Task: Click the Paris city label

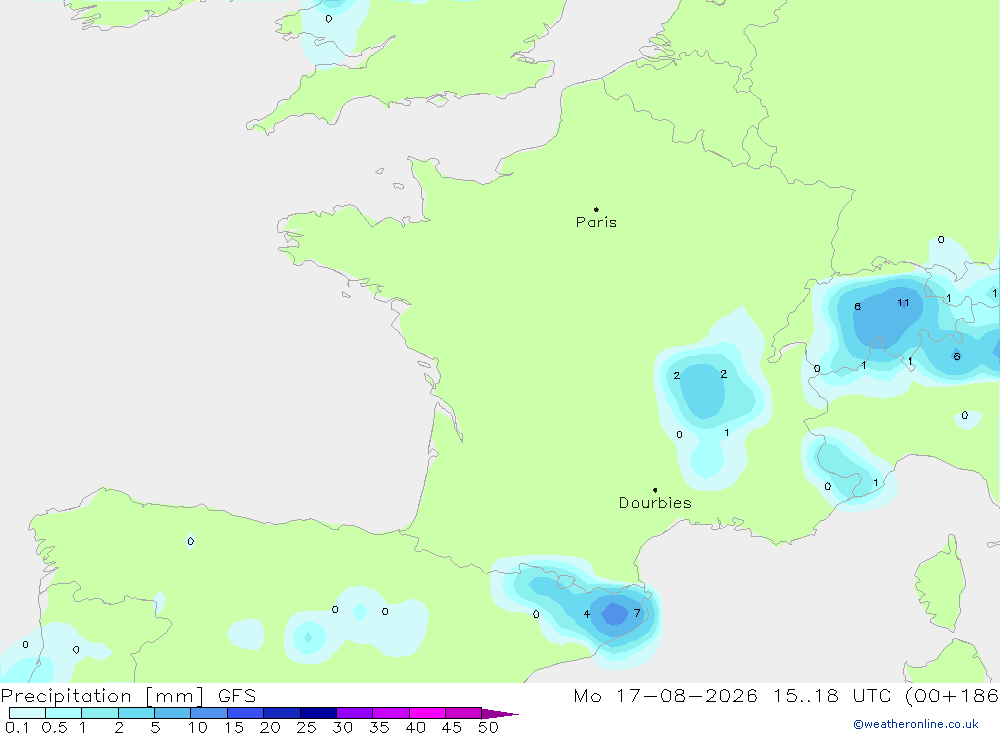Action: [x=596, y=222]
